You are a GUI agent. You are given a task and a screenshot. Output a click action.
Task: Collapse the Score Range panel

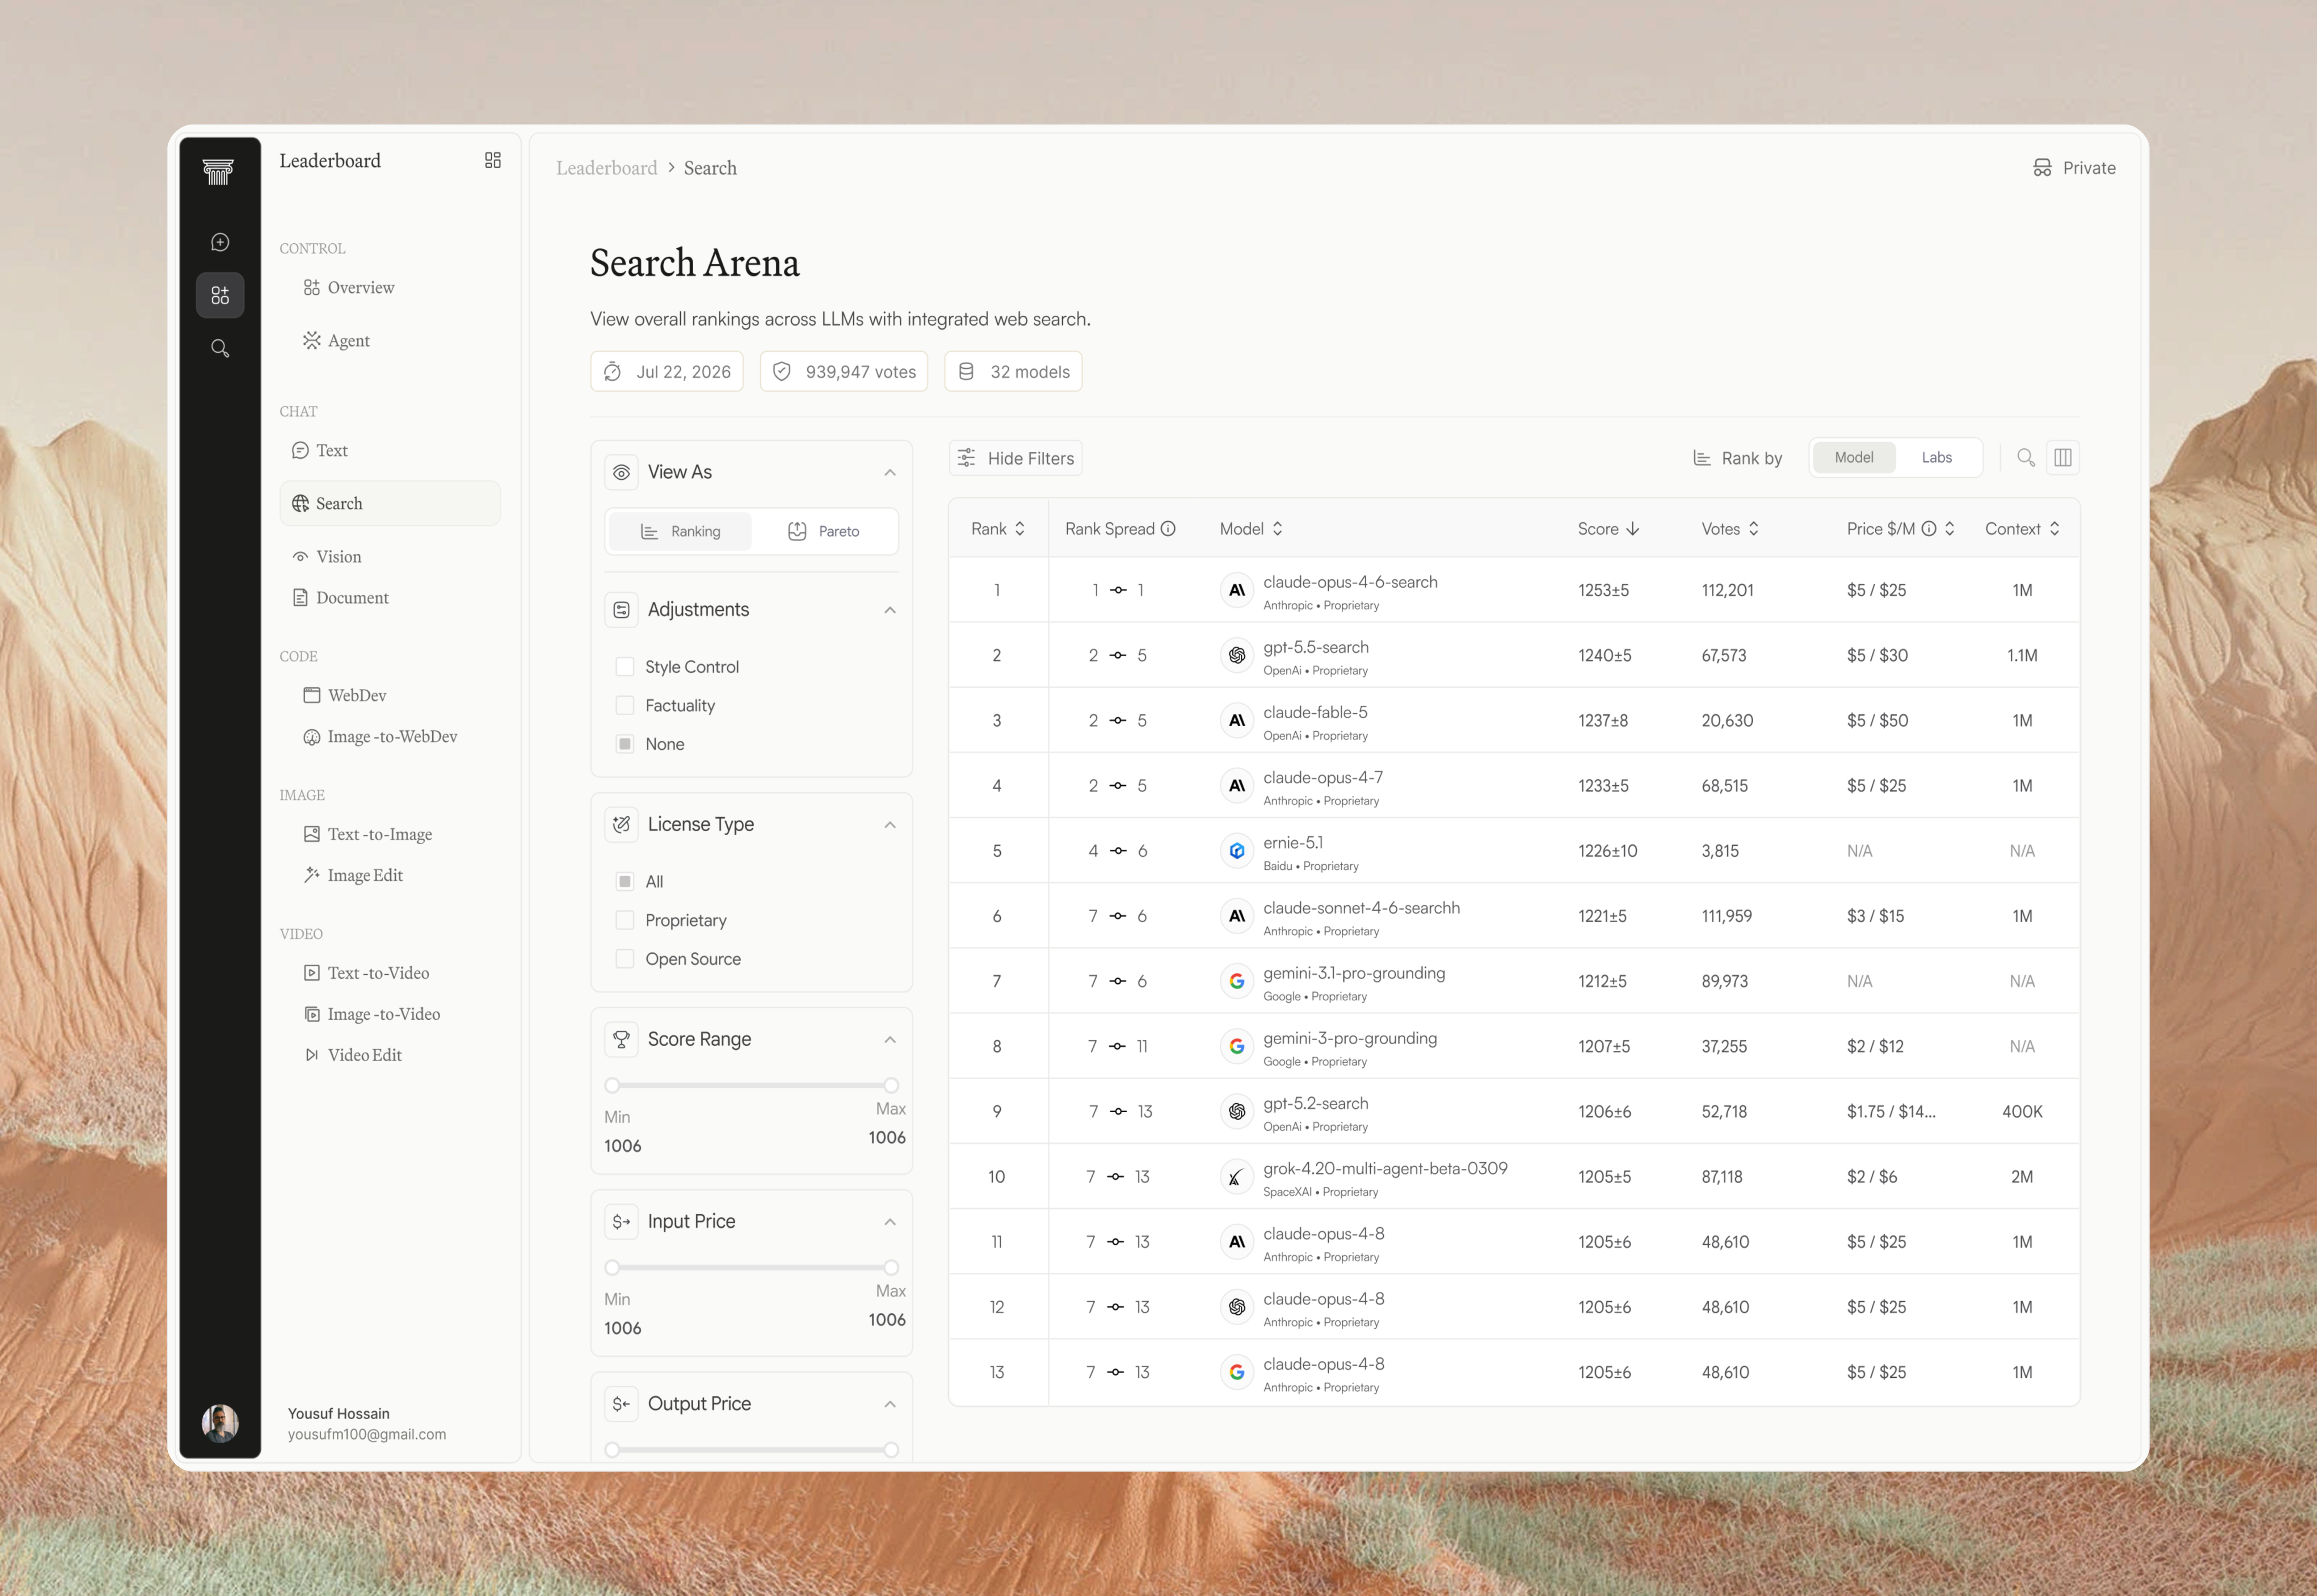(890, 1040)
